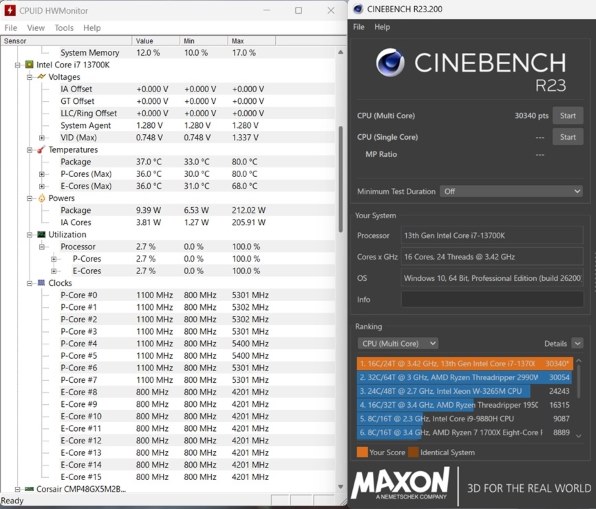Expand the P-Cores utilization row
This screenshot has height=509, width=596.
pos(54,259)
